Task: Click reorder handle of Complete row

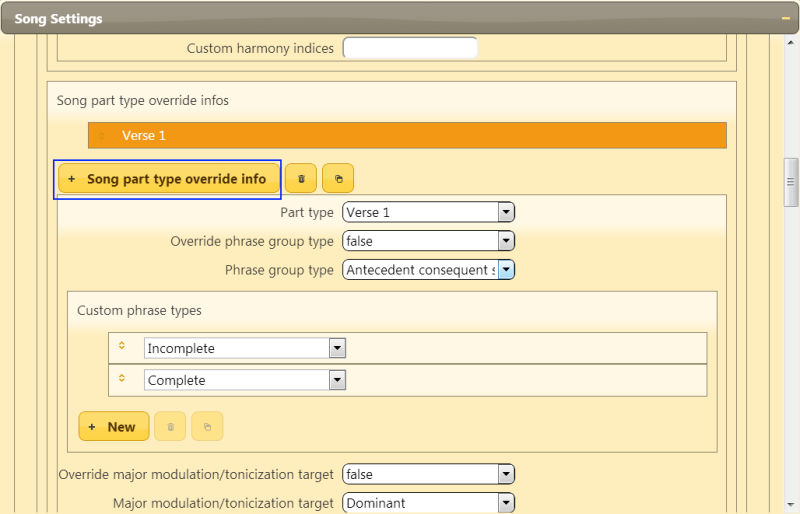Action: pyautogui.click(x=122, y=378)
